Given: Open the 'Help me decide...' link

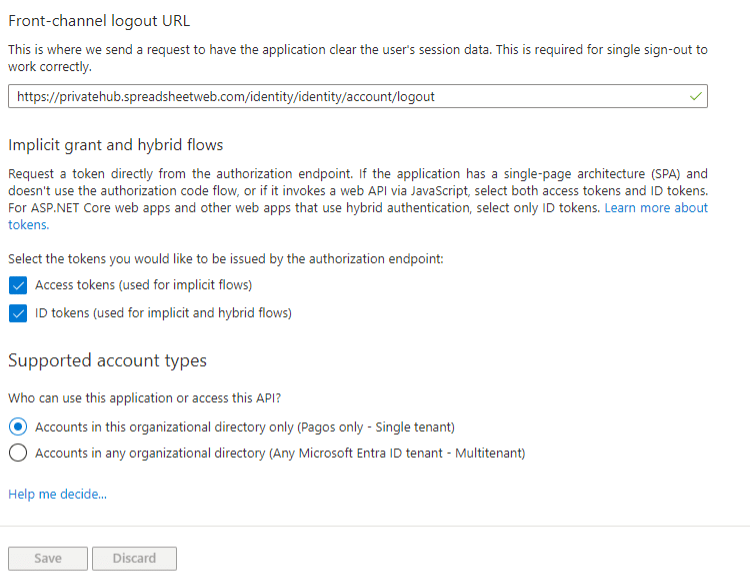Looking at the screenshot, I should pos(57,494).
